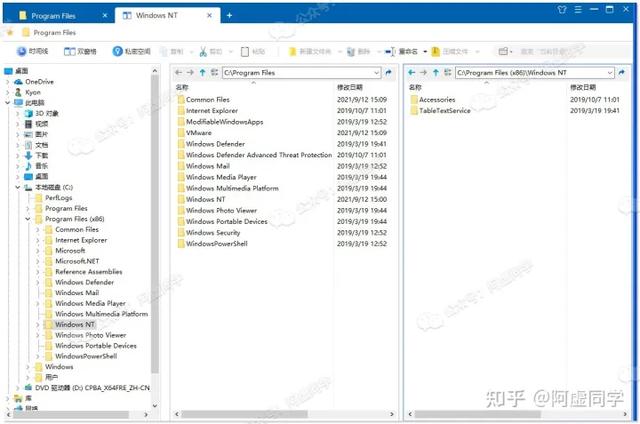The width and height of the screenshot is (640, 424).
Task: Collapse the 本地磁盘 (C:) tree node
Action: (18, 187)
